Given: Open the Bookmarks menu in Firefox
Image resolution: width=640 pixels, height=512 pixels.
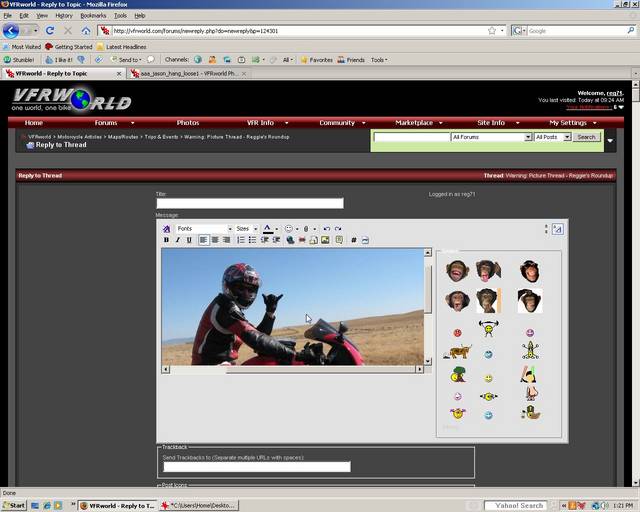Looking at the screenshot, I should [93, 16].
